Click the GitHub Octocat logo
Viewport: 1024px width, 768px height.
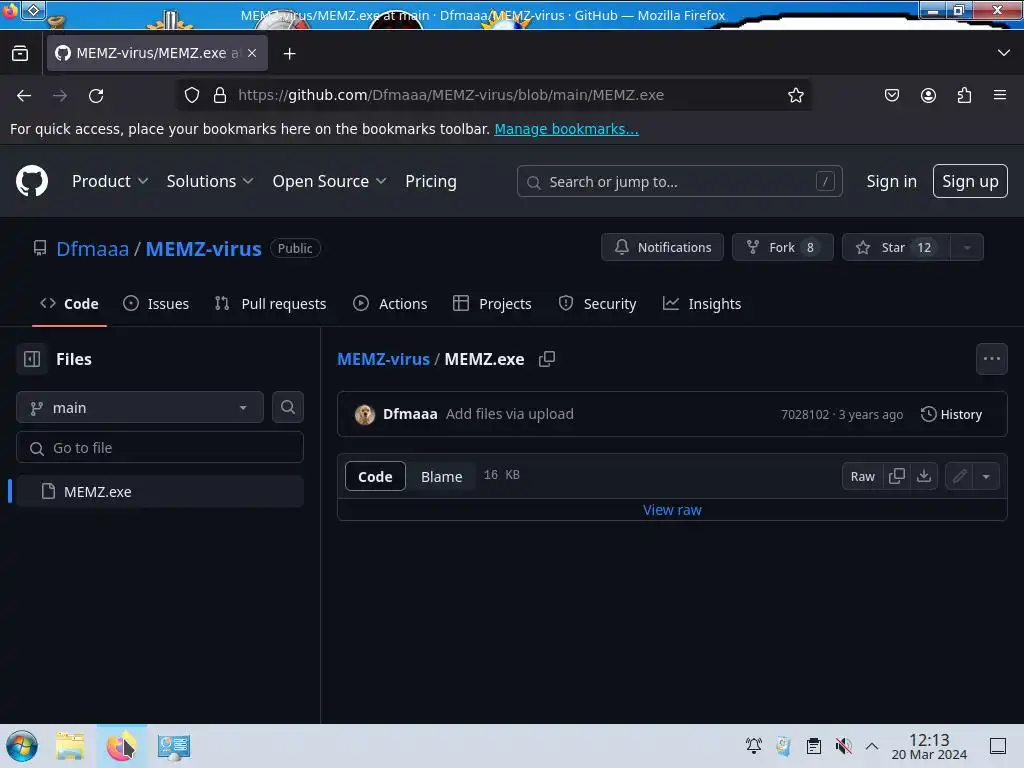(32, 181)
